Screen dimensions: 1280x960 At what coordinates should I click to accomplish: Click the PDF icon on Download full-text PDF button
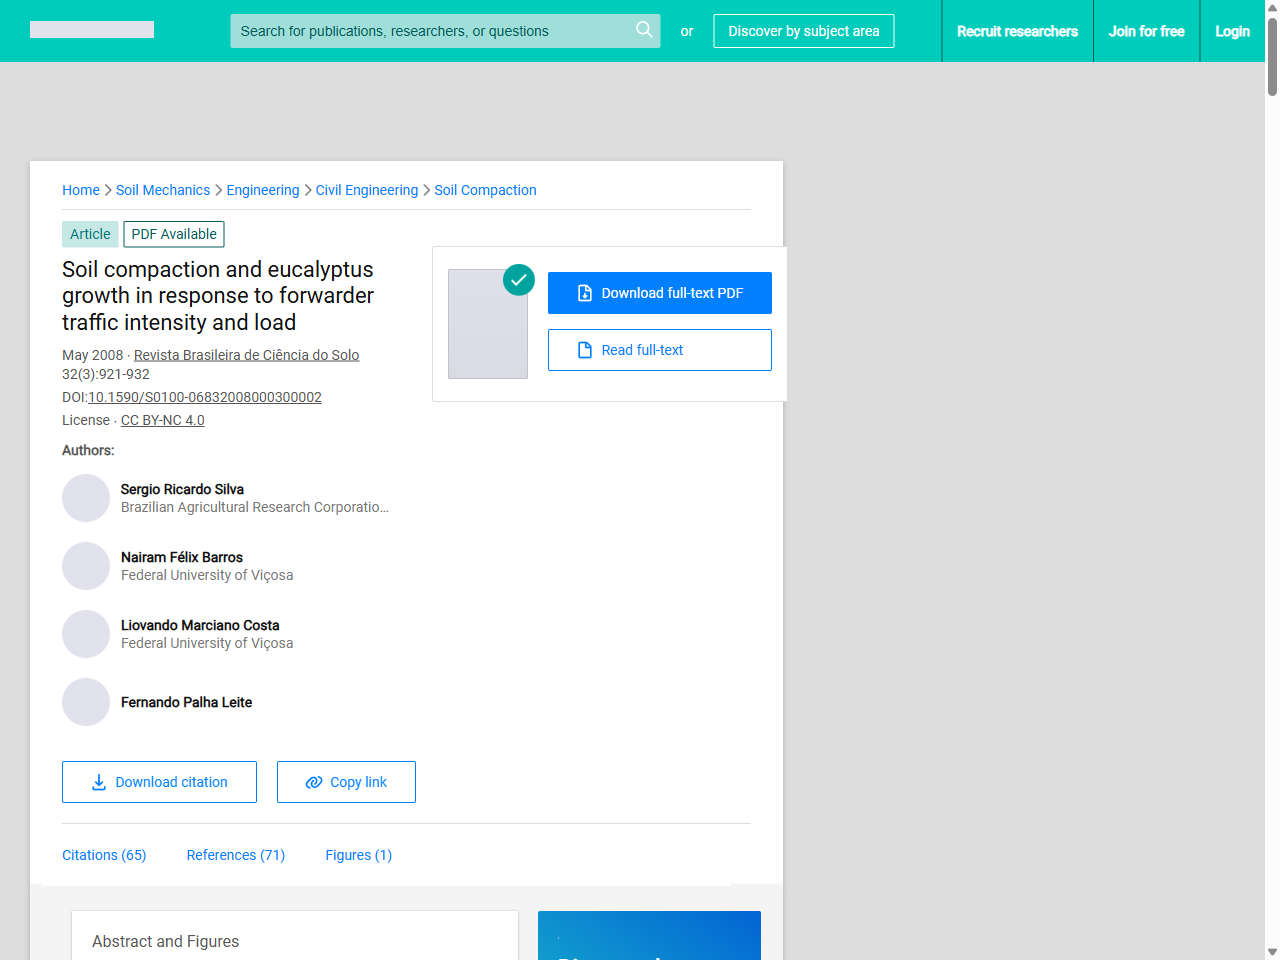pyautogui.click(x=586, y=292)
